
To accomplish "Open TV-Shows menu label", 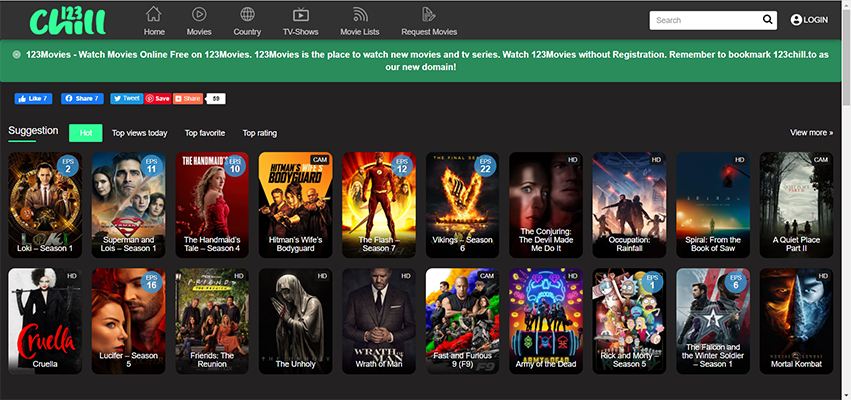I will (301, 32).
